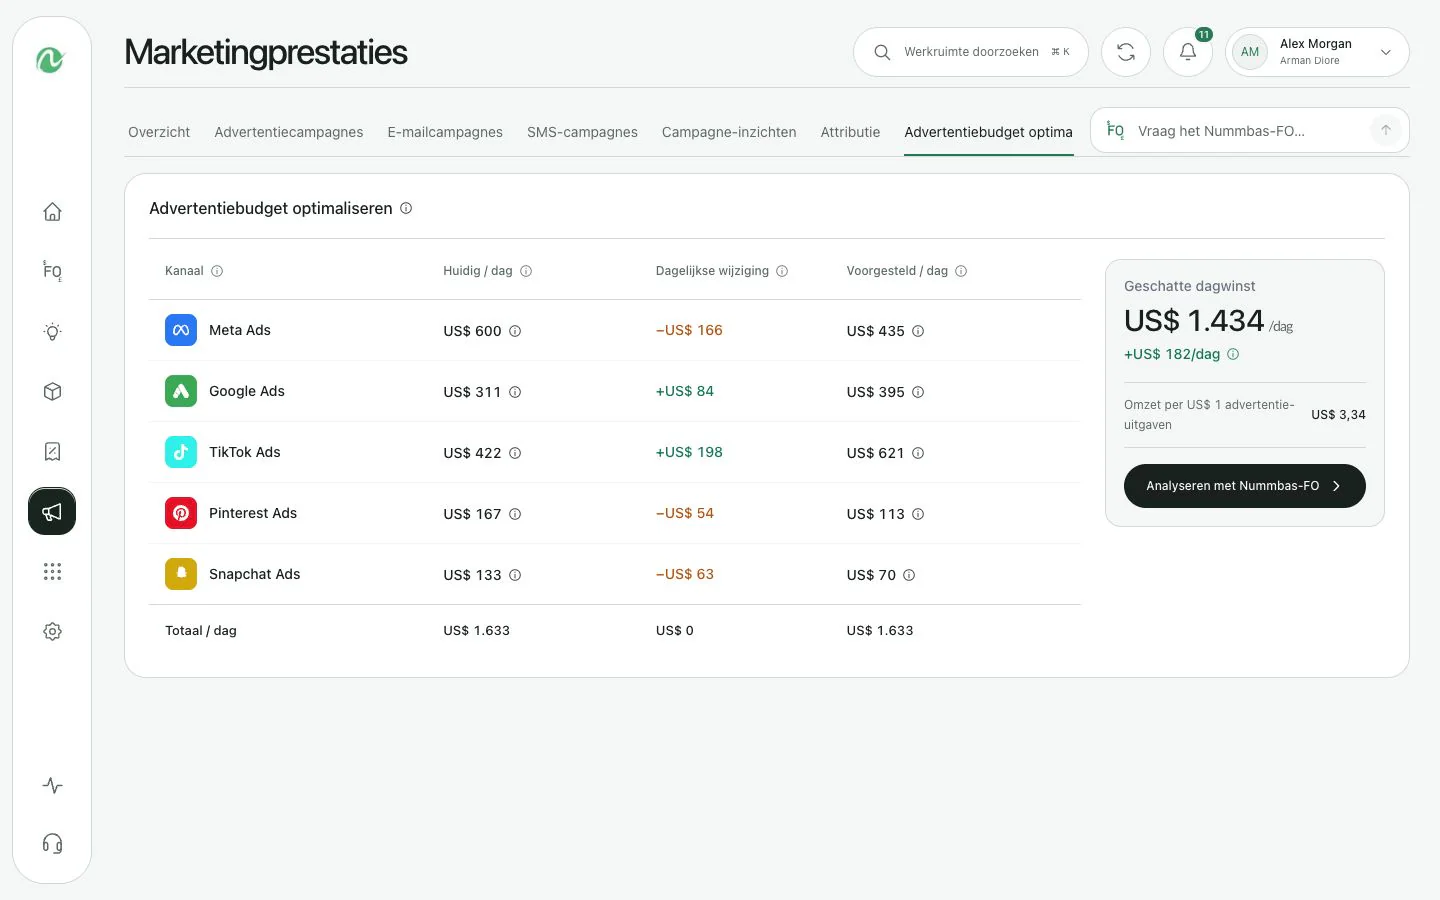Click the Google Ads logo icon
The height and width of the screenshot is (900, 1440).
coord(181,391)
